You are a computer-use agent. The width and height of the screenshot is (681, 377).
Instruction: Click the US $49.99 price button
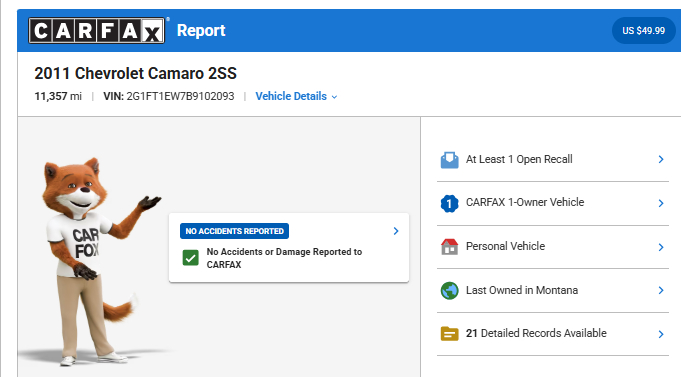pos(643,31)
